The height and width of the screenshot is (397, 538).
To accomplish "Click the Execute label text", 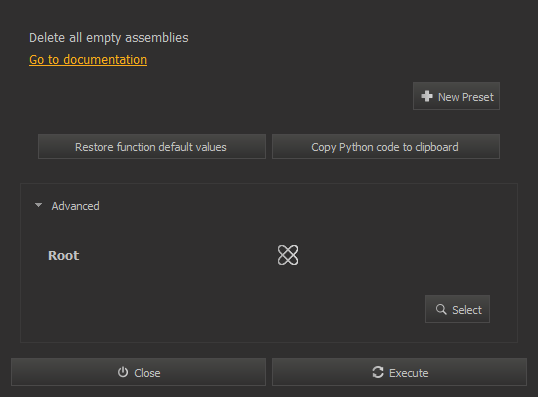I will coord(408,373).
